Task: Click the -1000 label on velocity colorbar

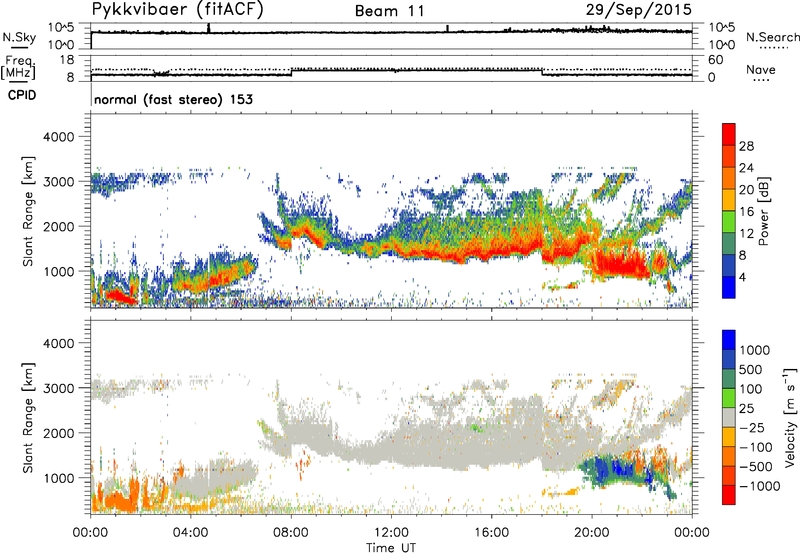Action: coord(759,486)
